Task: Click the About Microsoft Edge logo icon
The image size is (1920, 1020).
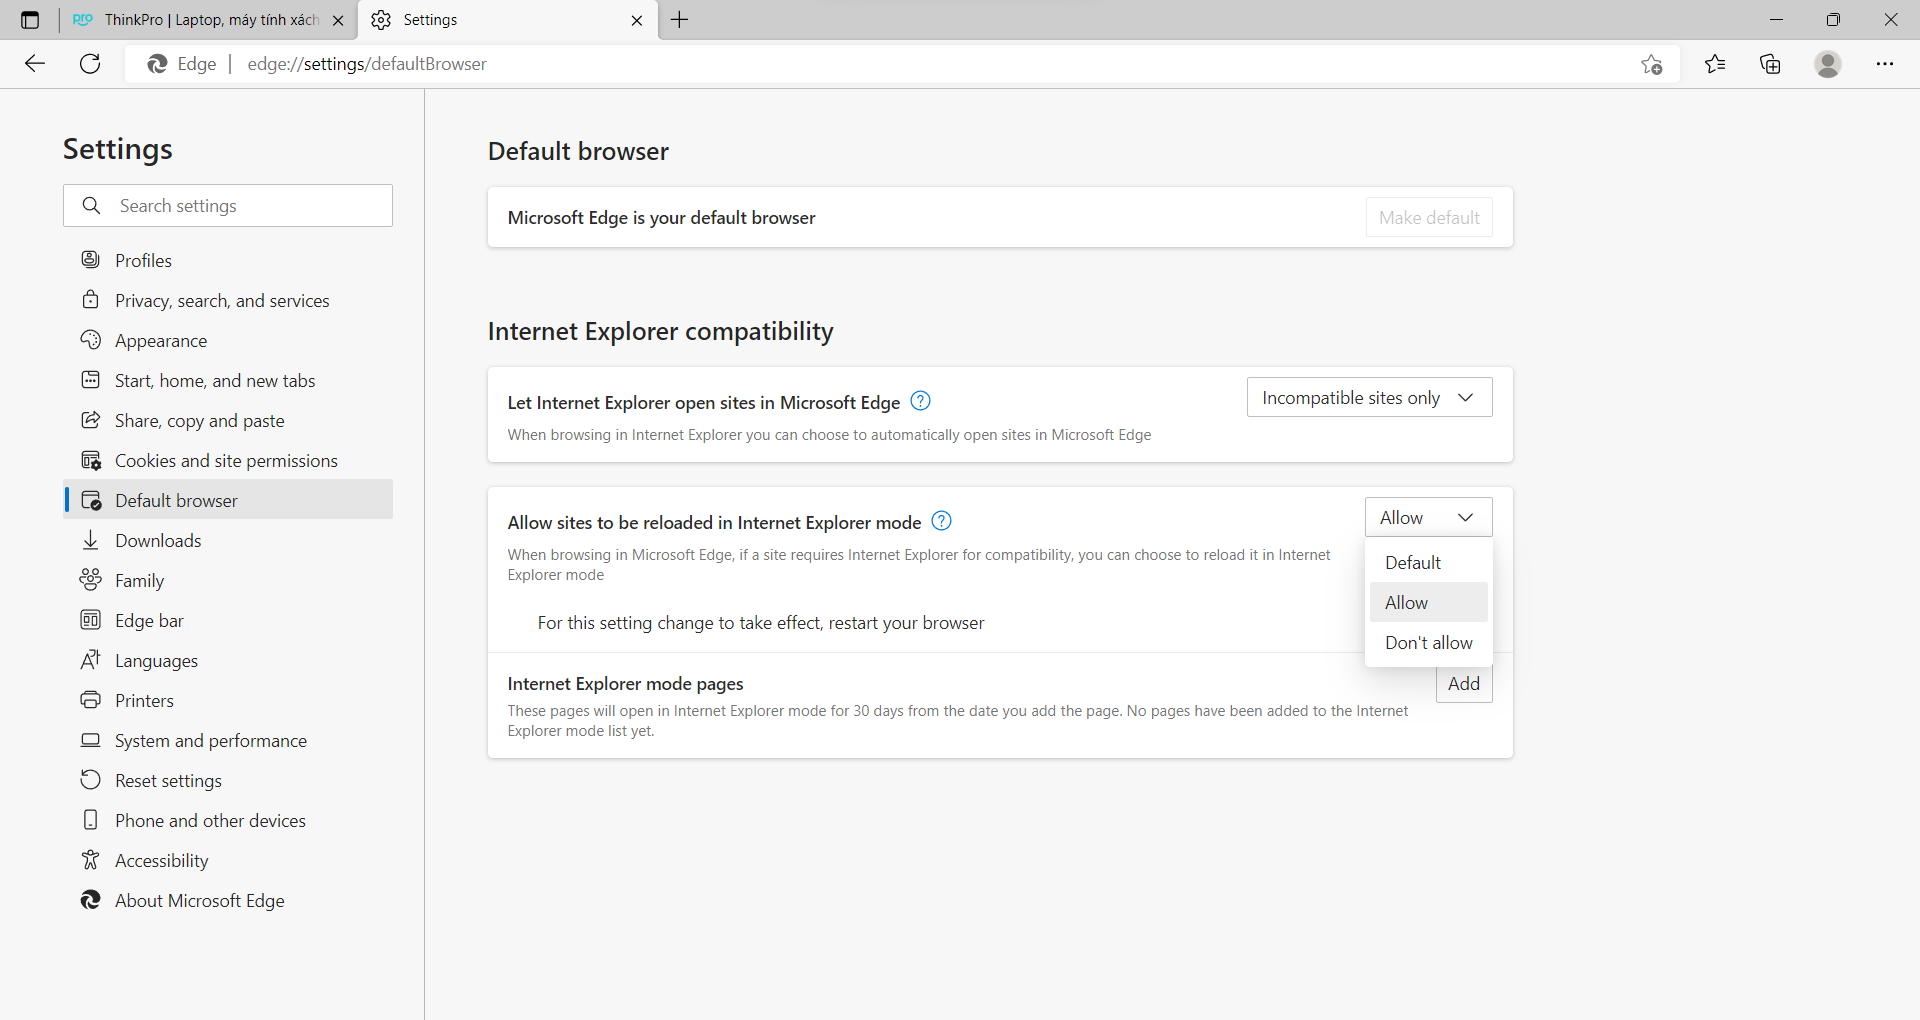Action: tap(90, 900)
